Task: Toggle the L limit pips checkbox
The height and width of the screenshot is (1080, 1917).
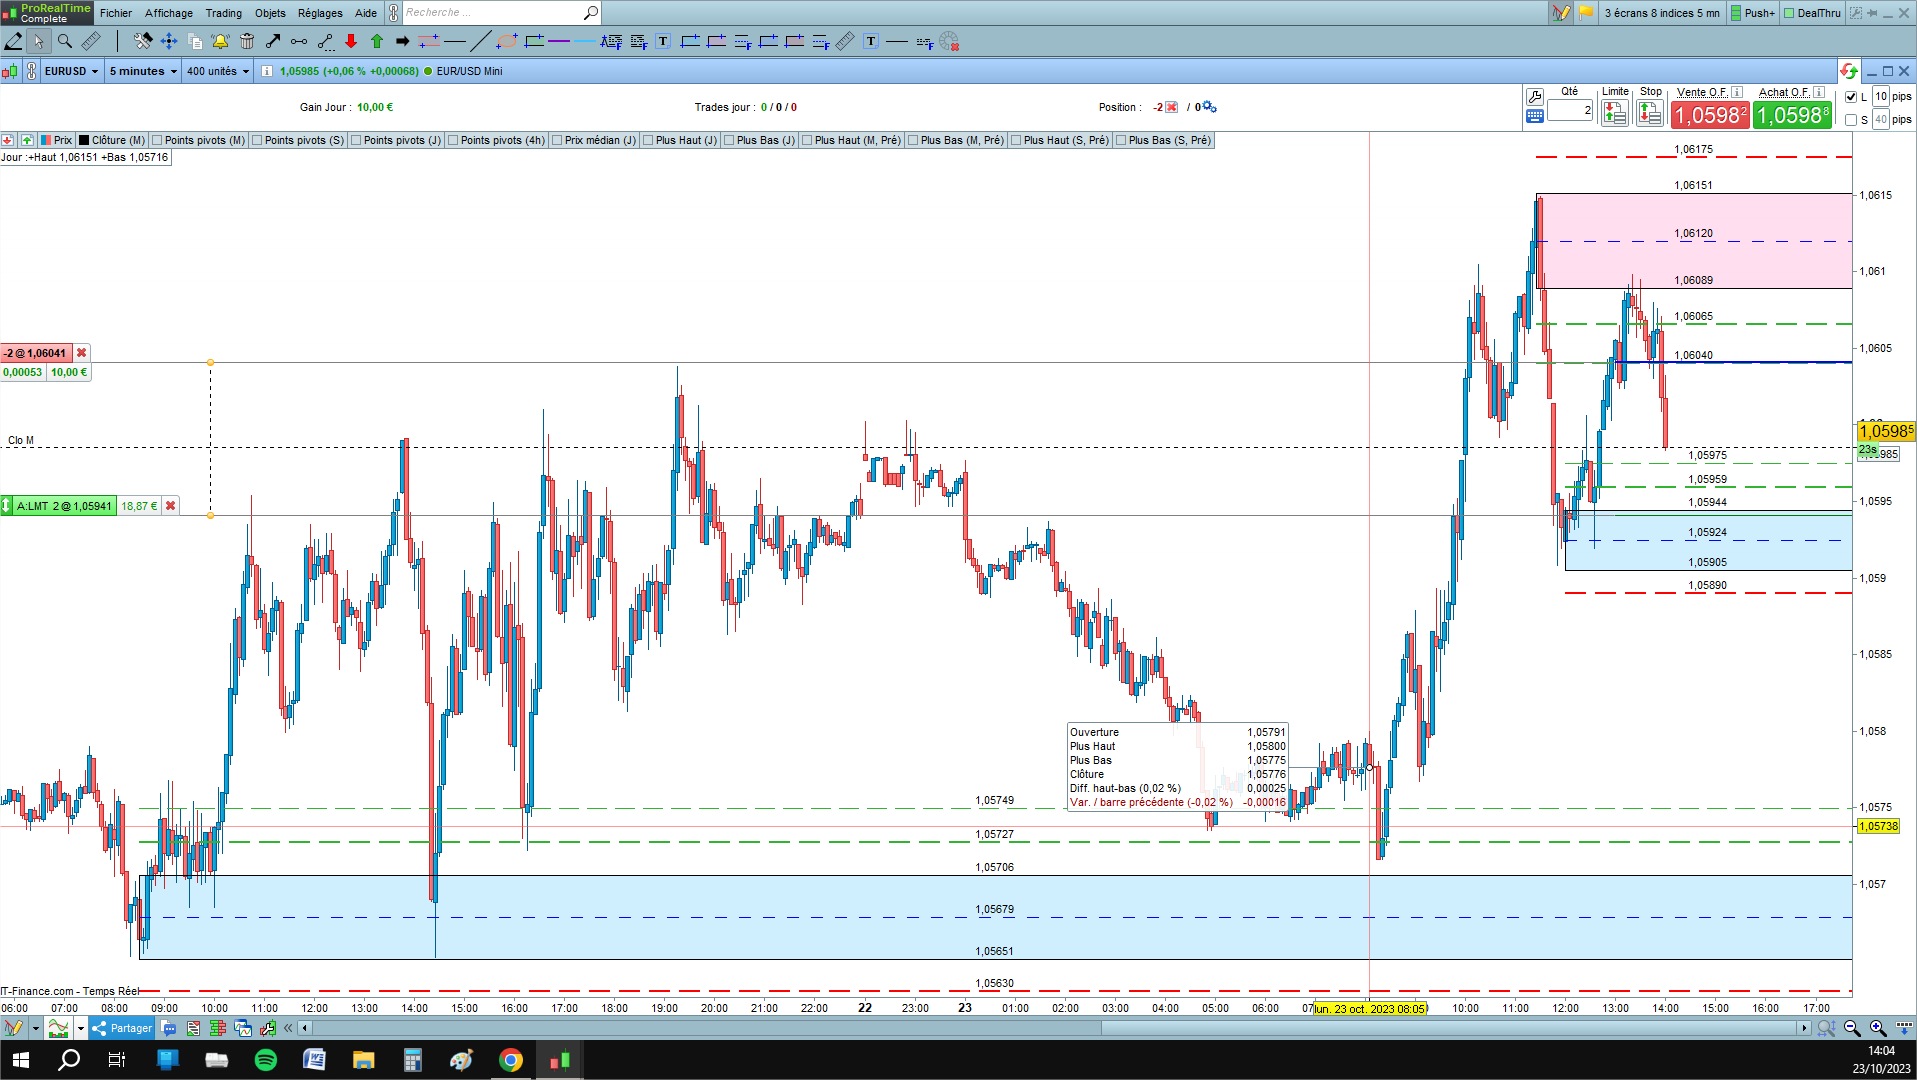Action: 1851,97
